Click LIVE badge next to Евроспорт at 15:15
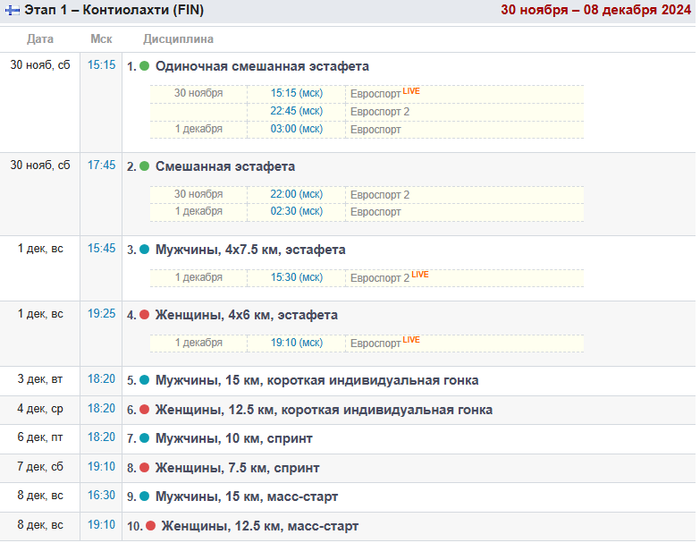700x543 pixels. point(411,91)
